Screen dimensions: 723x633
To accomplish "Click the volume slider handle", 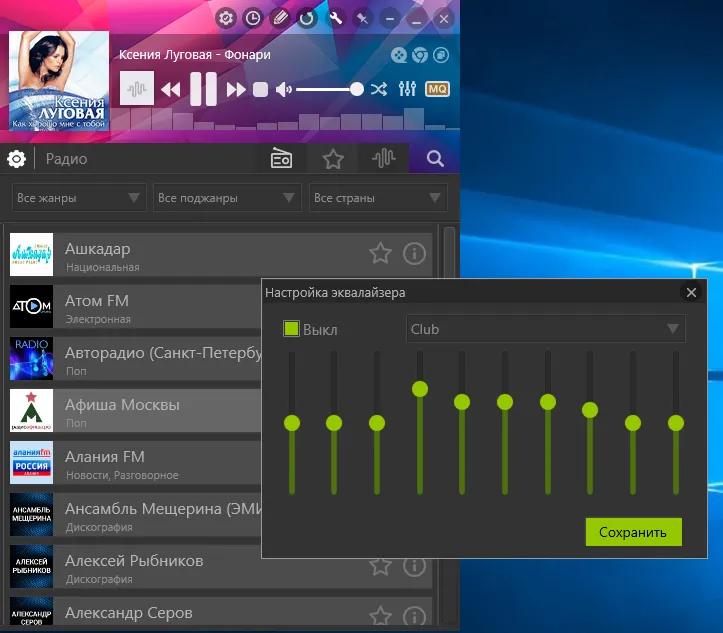I will click(356, 89).
